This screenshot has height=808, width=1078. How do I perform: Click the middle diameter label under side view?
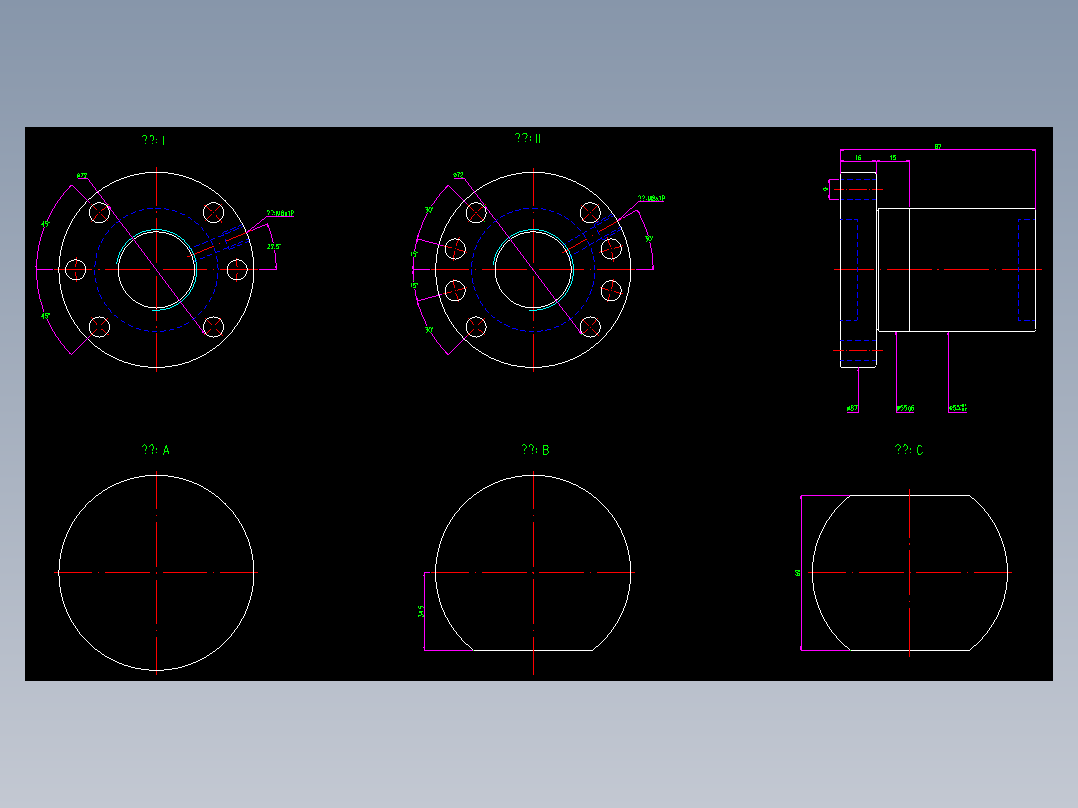[905, 408]
